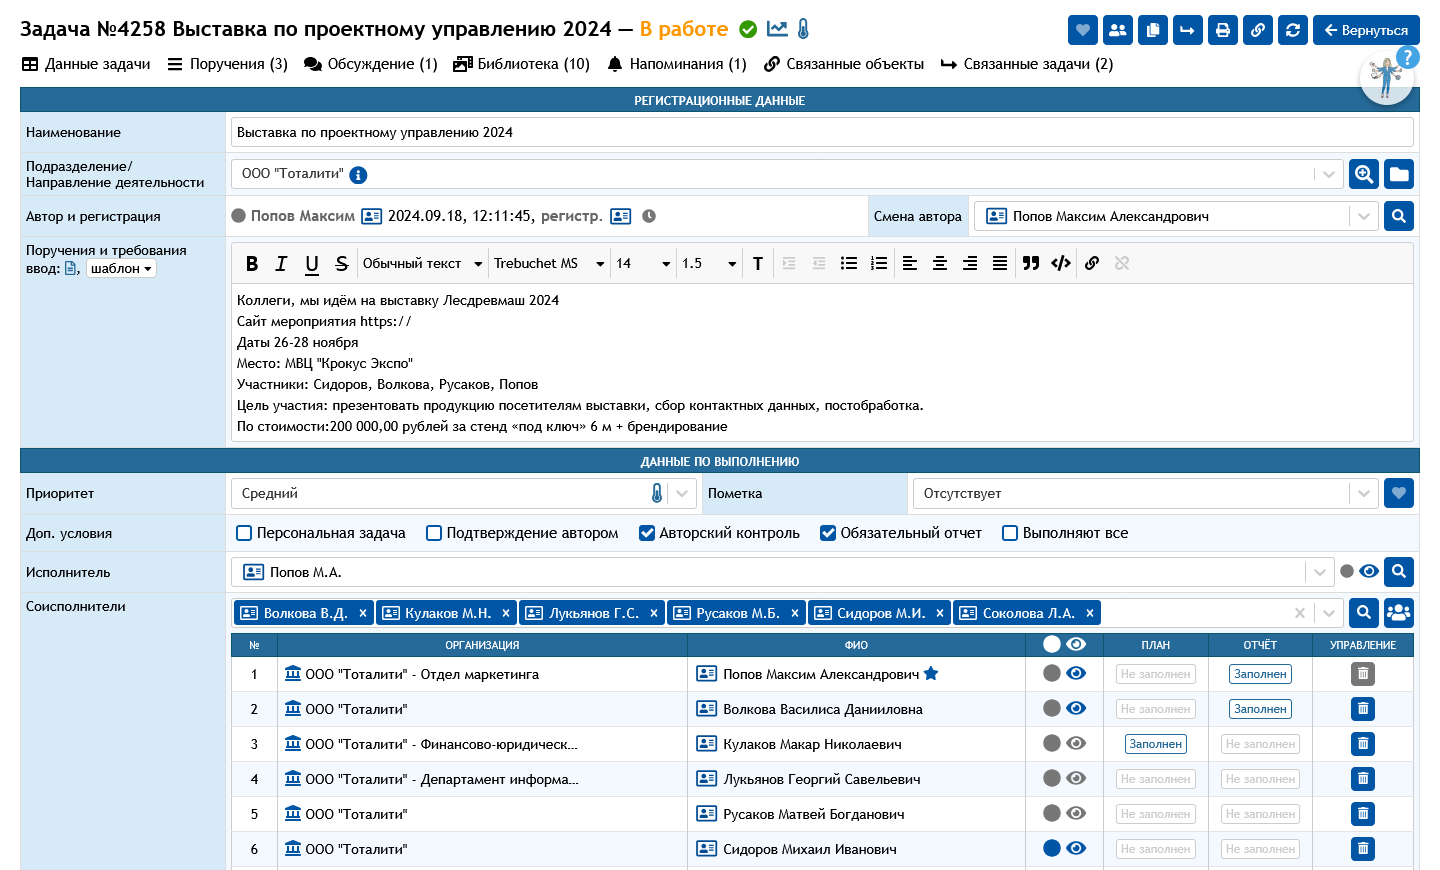The height and width of the screenshot is (870, 1440).
Task: Click into the Наименование input field
Action: coord(820,132)
